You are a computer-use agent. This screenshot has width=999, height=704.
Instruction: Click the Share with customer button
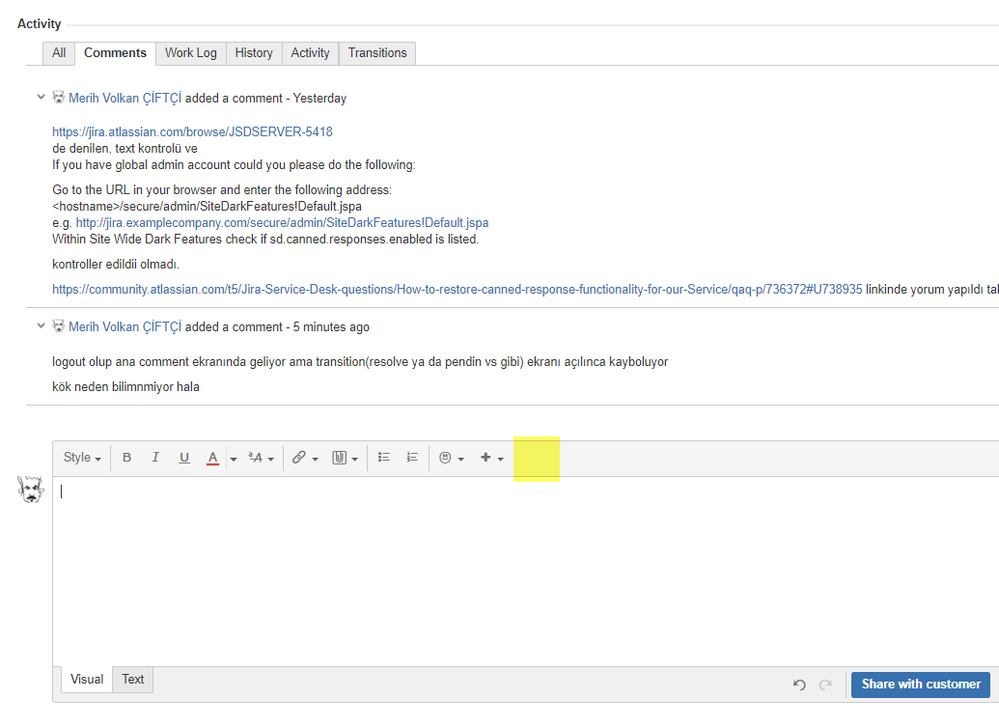click(x=921, y=684)
